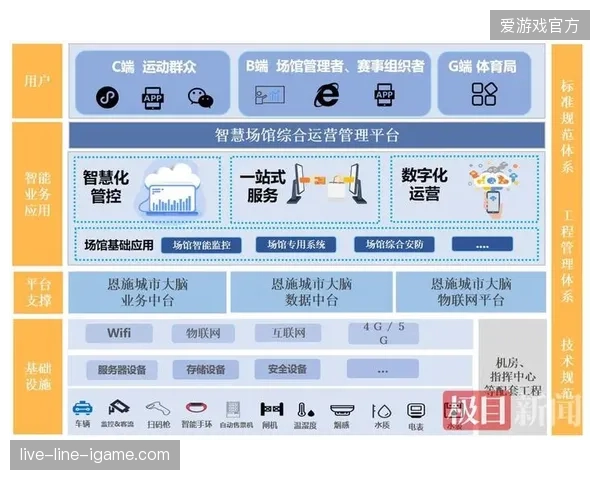Image resolution: width=600 pixels, height=480 pixels.
Task: Click the 智慧场馆综合运营管理平台 banner
Action: (x=307, y=135)
